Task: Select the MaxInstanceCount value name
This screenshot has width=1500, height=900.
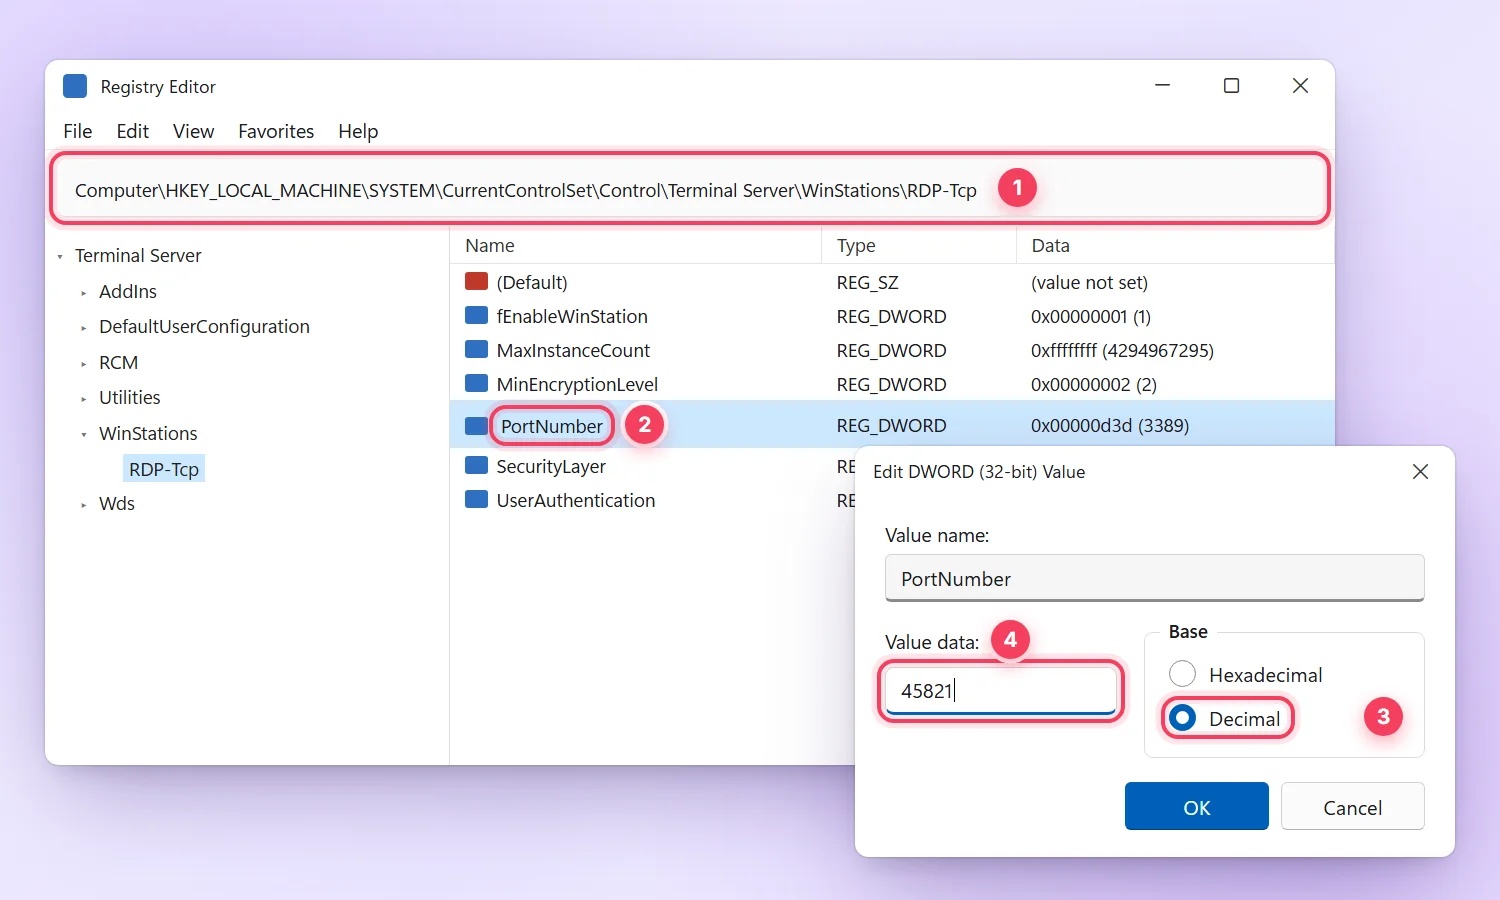Action: pyautogui.click(x=573, y=350)
